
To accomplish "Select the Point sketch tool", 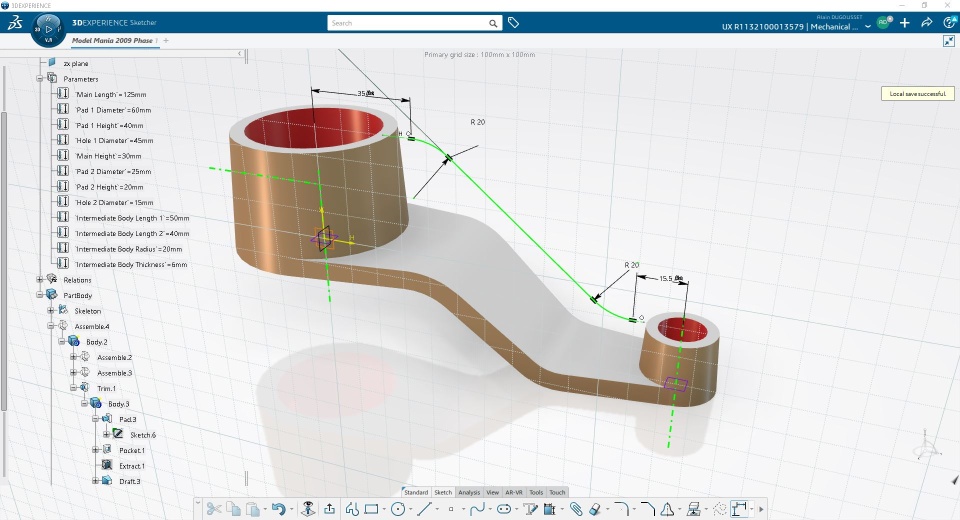I will (x=451, y=509).
